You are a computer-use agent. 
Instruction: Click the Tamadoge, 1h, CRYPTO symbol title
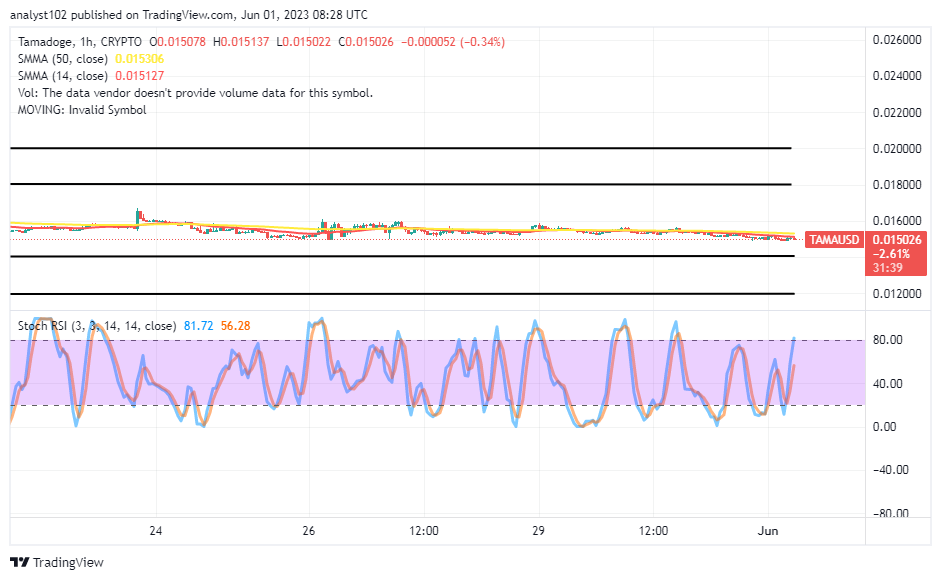coord(80,42)
